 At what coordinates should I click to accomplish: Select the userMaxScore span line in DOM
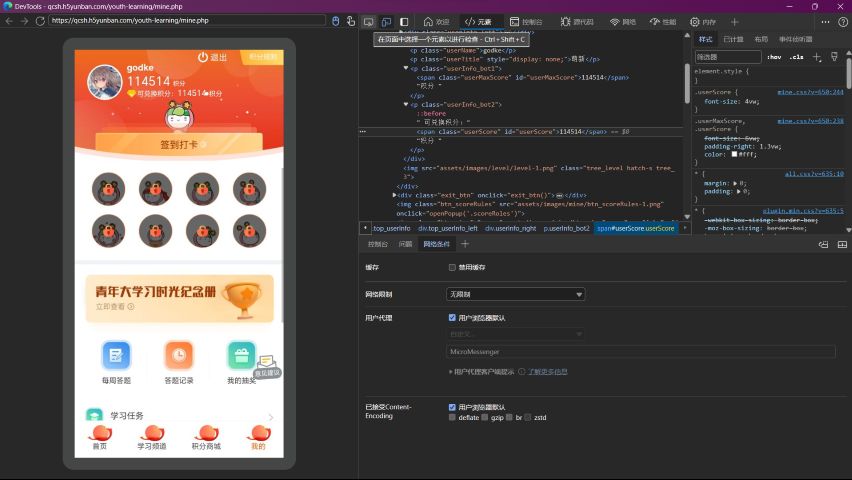(x=522, y=78)
